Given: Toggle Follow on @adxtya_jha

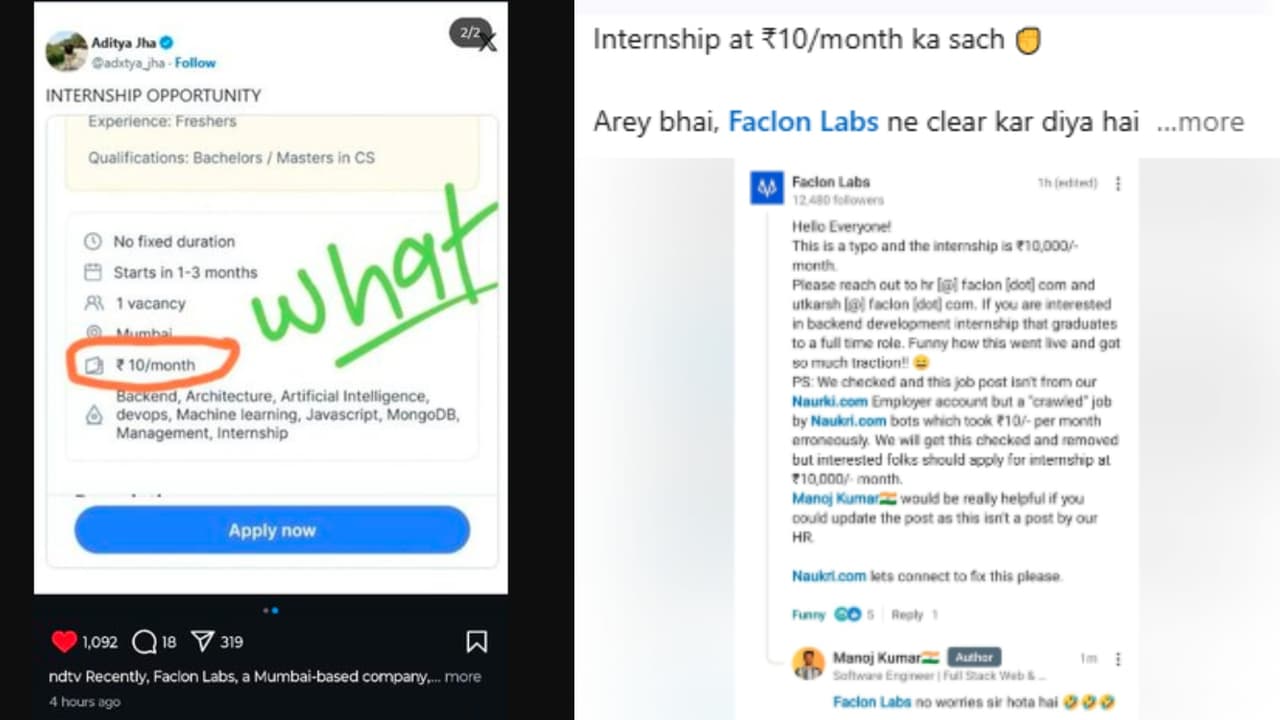Looking at the screenshot, I should [195, 62].
